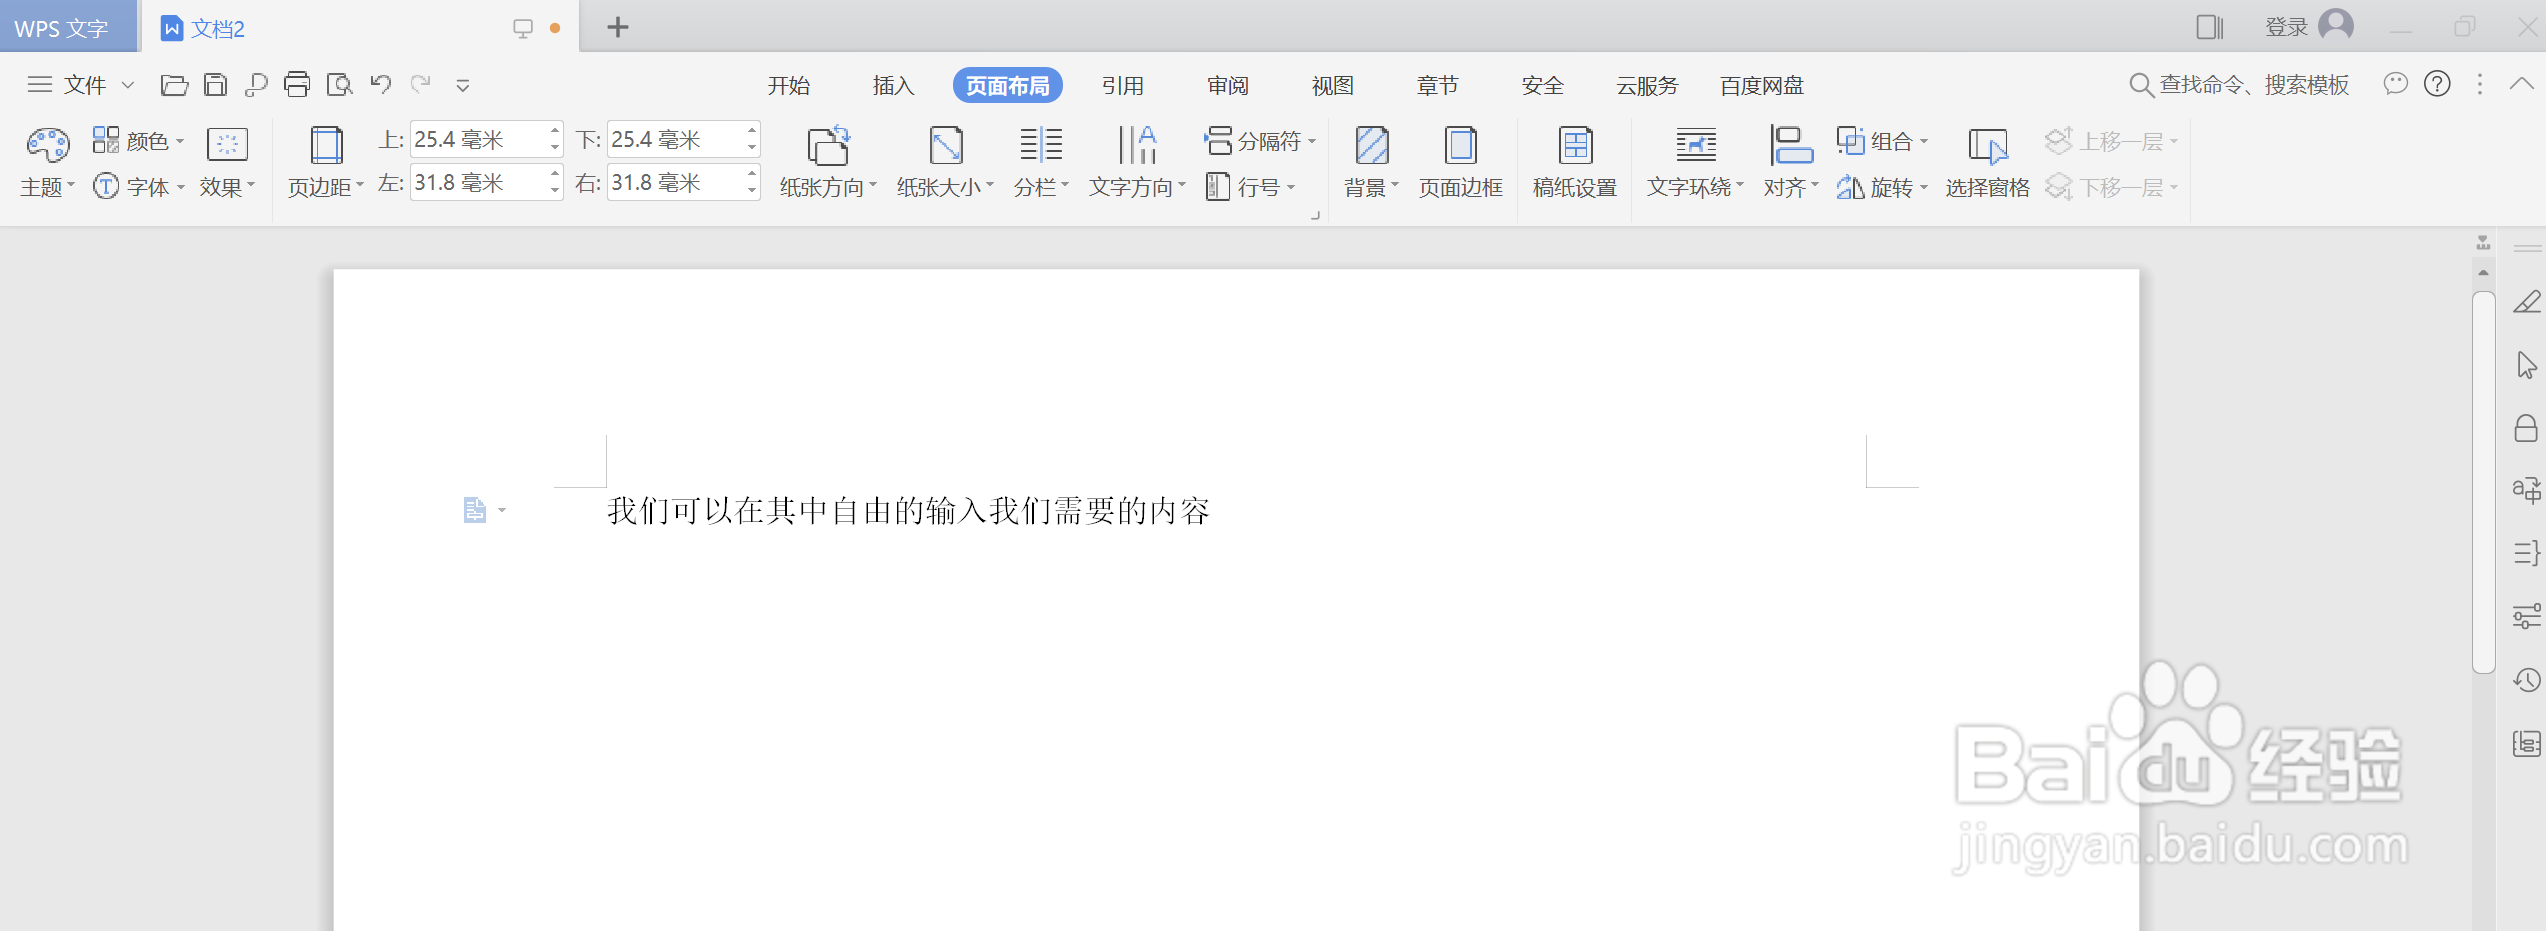2546x931 pixels.
Task: Expand the quick access toolbar customize arrow
Action: [463, 86]
